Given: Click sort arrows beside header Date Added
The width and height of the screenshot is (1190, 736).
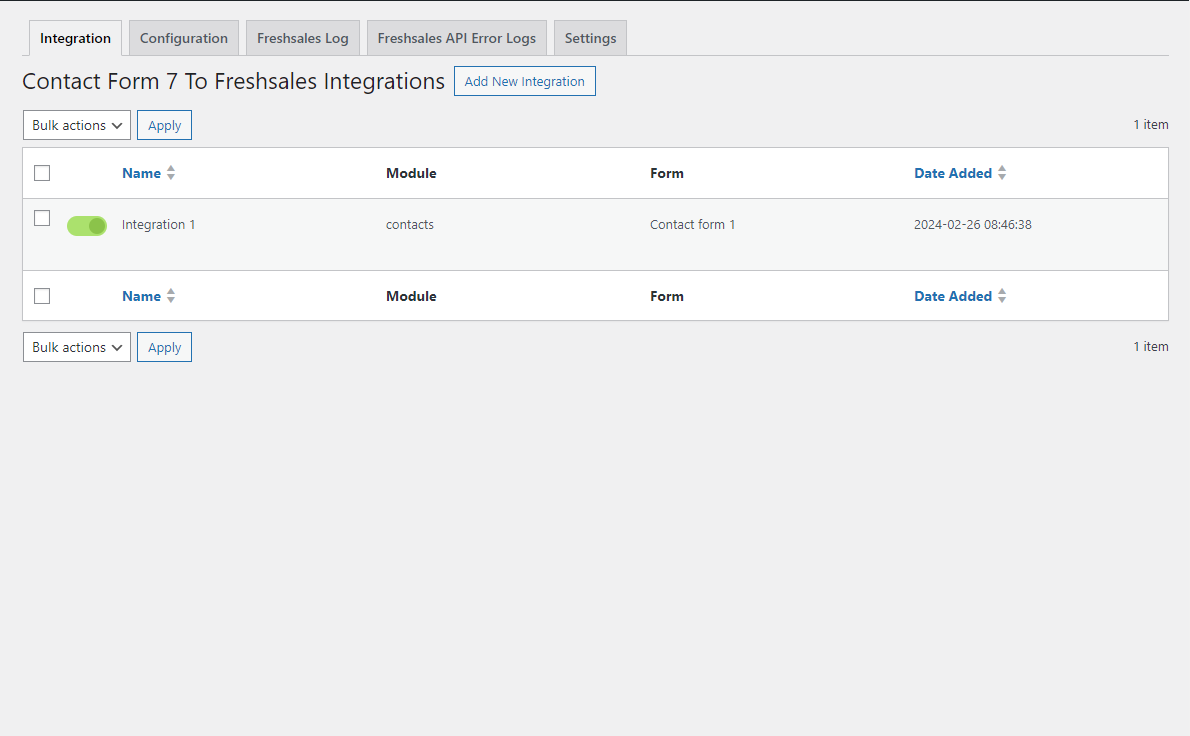Looking at the screenshot, I should [1002, 173].
